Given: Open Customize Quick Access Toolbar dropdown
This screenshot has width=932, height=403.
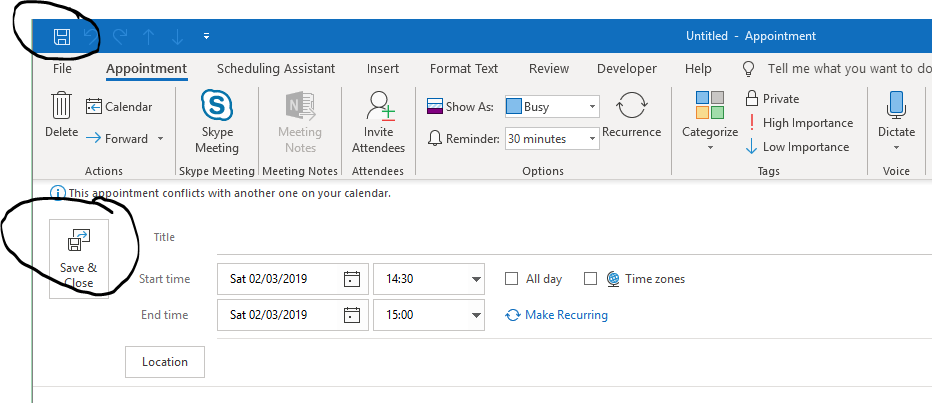Looking at the screenshot, I should (206, 36).
